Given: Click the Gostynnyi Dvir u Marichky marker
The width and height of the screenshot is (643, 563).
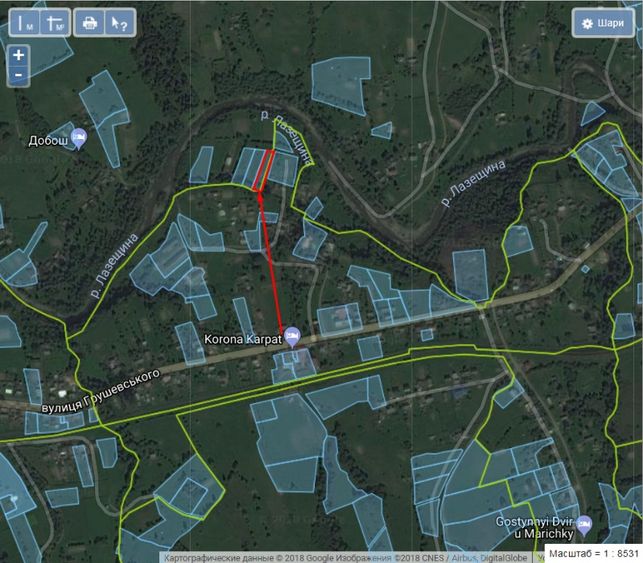Looking at the screenshot, I should (x=584, y=525).
